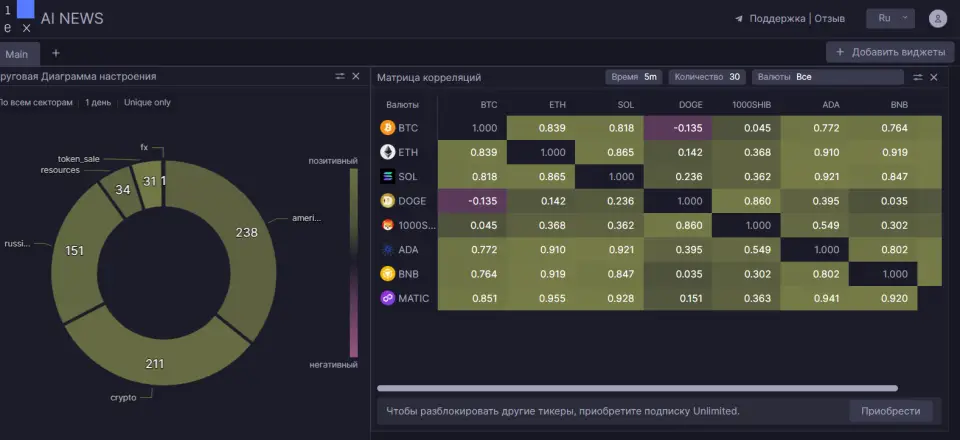Click the correlation matrix horizontal scrollbar
Screen dimensions: 960x440
(637, 388)
